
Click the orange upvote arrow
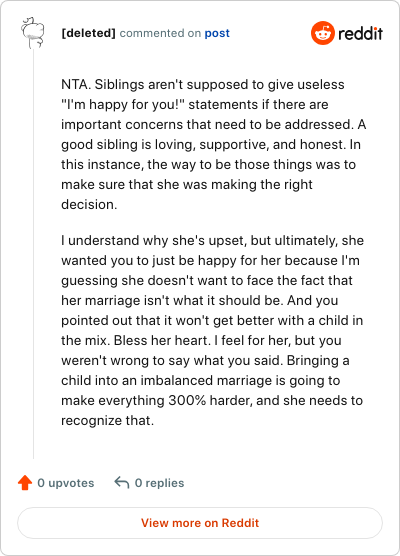tap(25, 483)
